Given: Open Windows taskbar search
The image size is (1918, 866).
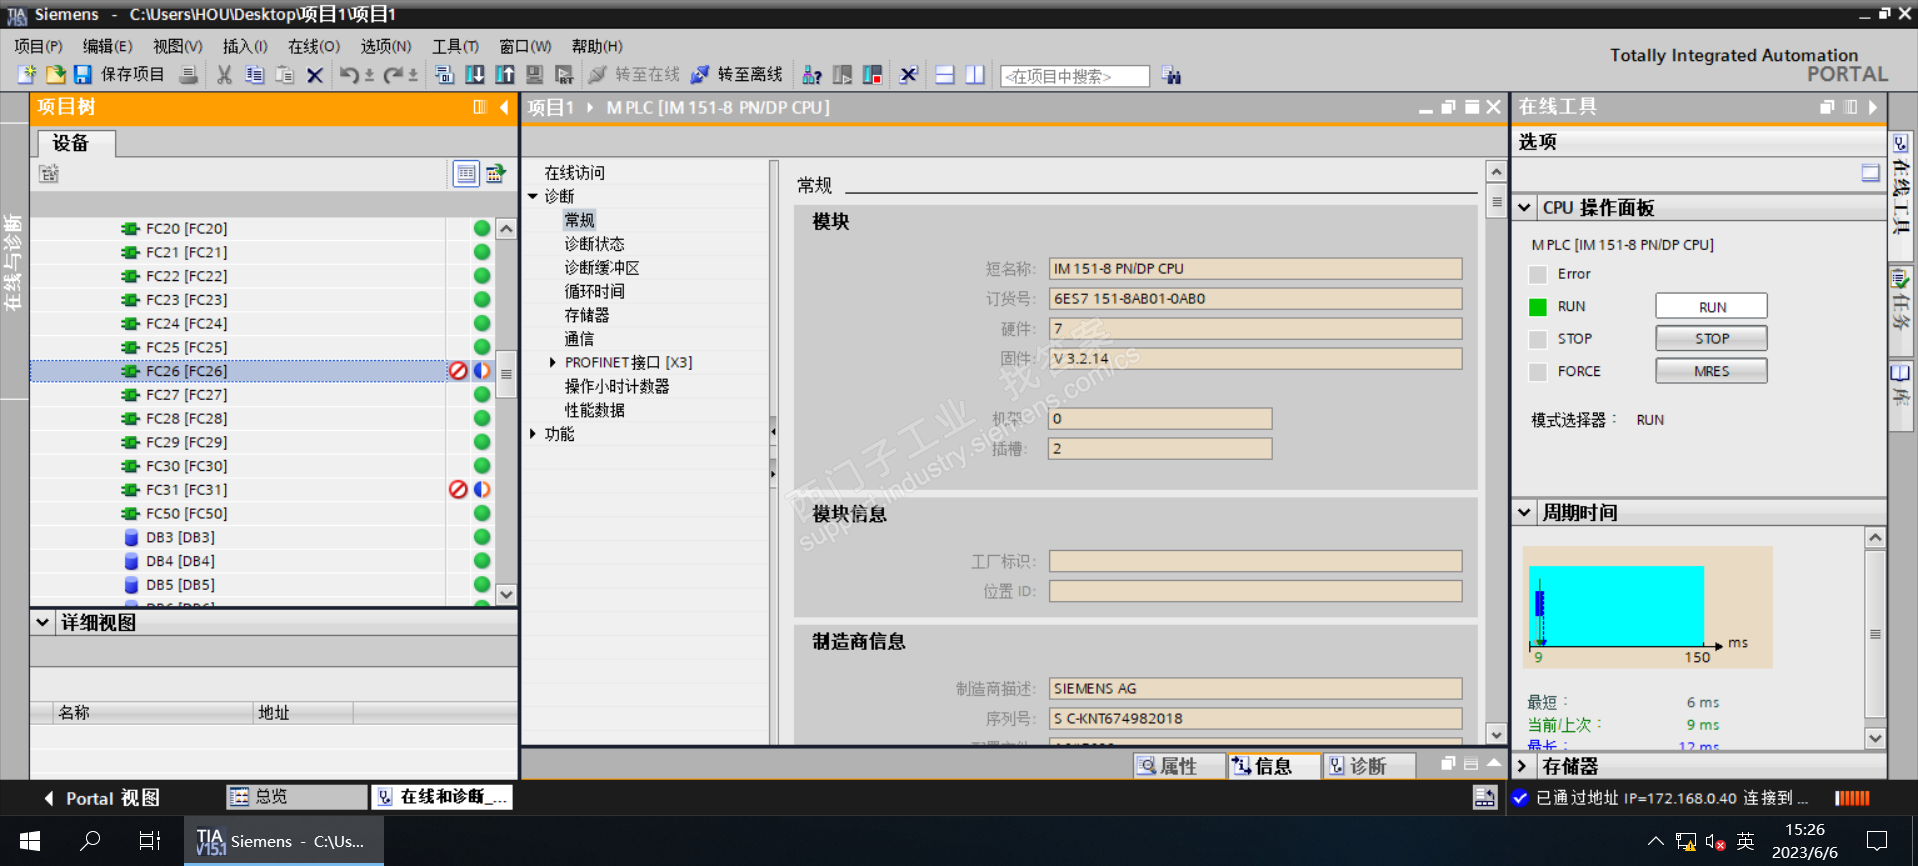Looking at the screenshot, I should (90, 841).
